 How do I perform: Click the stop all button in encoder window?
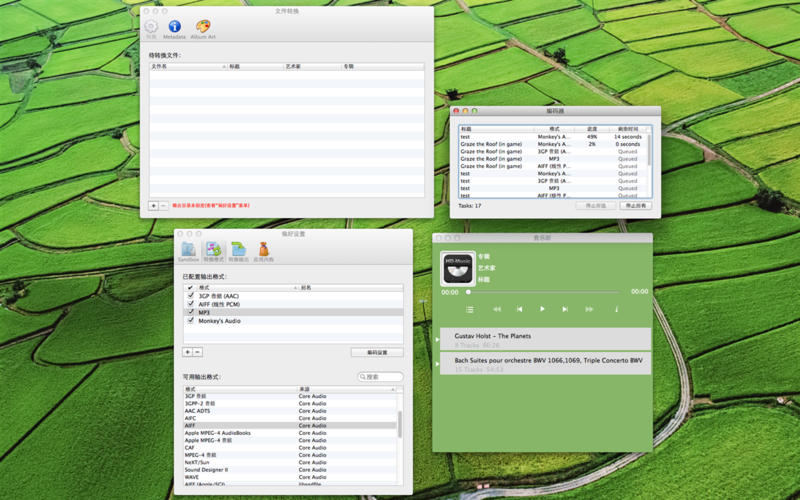[635, 205]
